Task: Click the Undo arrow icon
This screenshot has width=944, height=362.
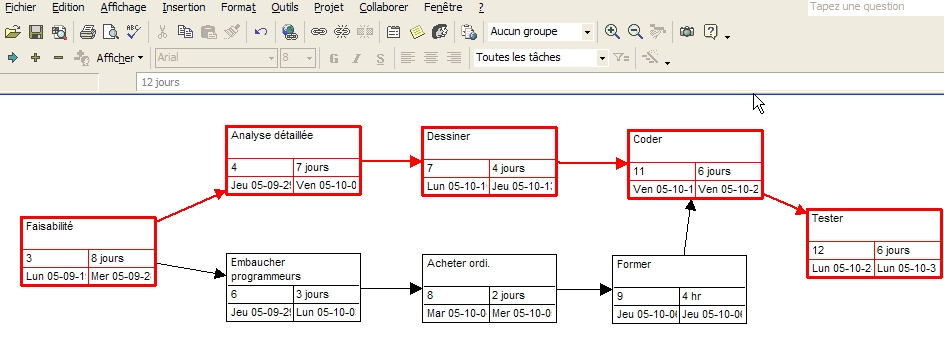Action: coord(260,32)
